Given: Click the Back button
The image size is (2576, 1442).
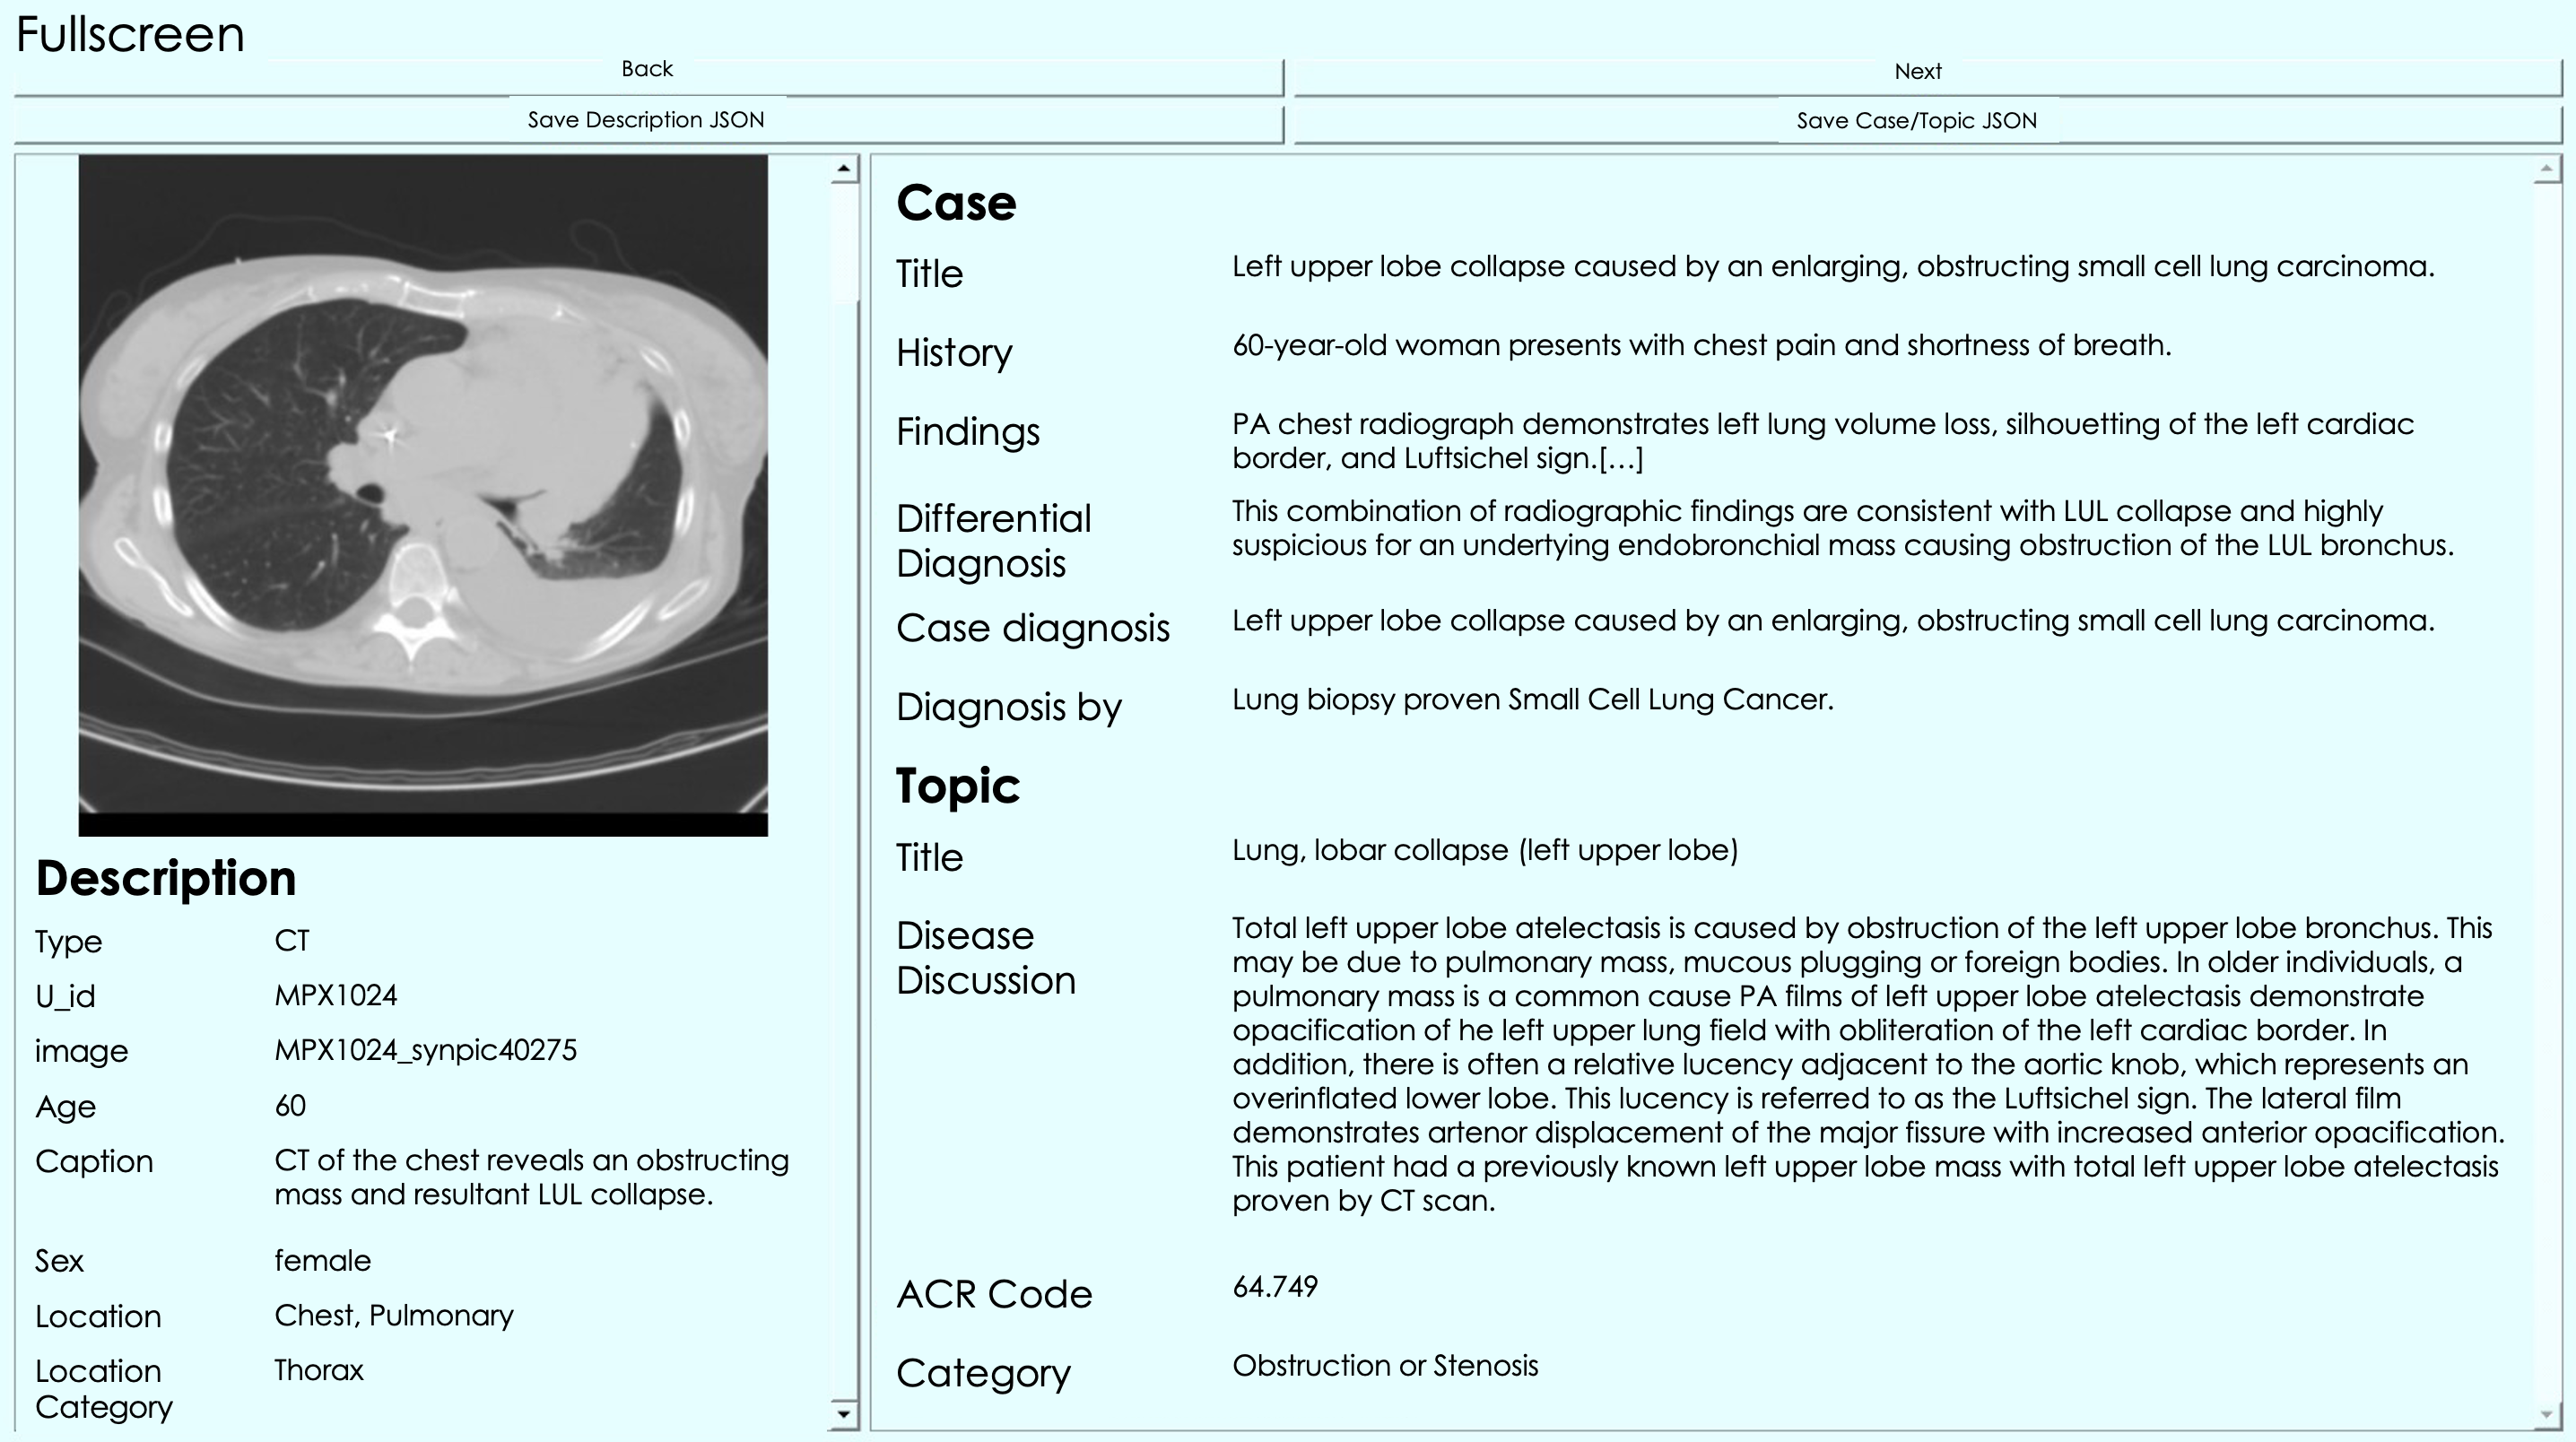Looking at the screenshot, I should tap(647, 72).
